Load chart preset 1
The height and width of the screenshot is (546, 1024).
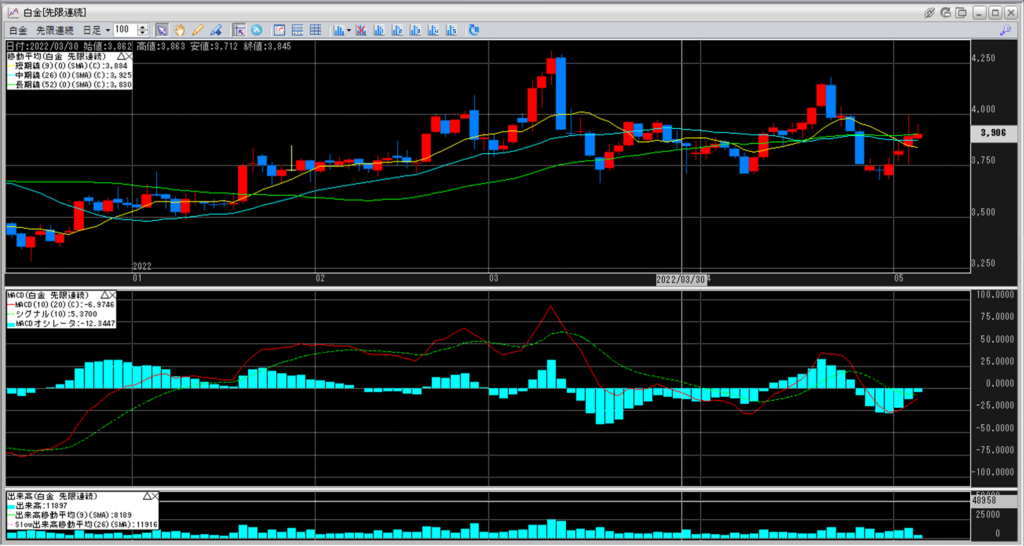coord(378,30)
